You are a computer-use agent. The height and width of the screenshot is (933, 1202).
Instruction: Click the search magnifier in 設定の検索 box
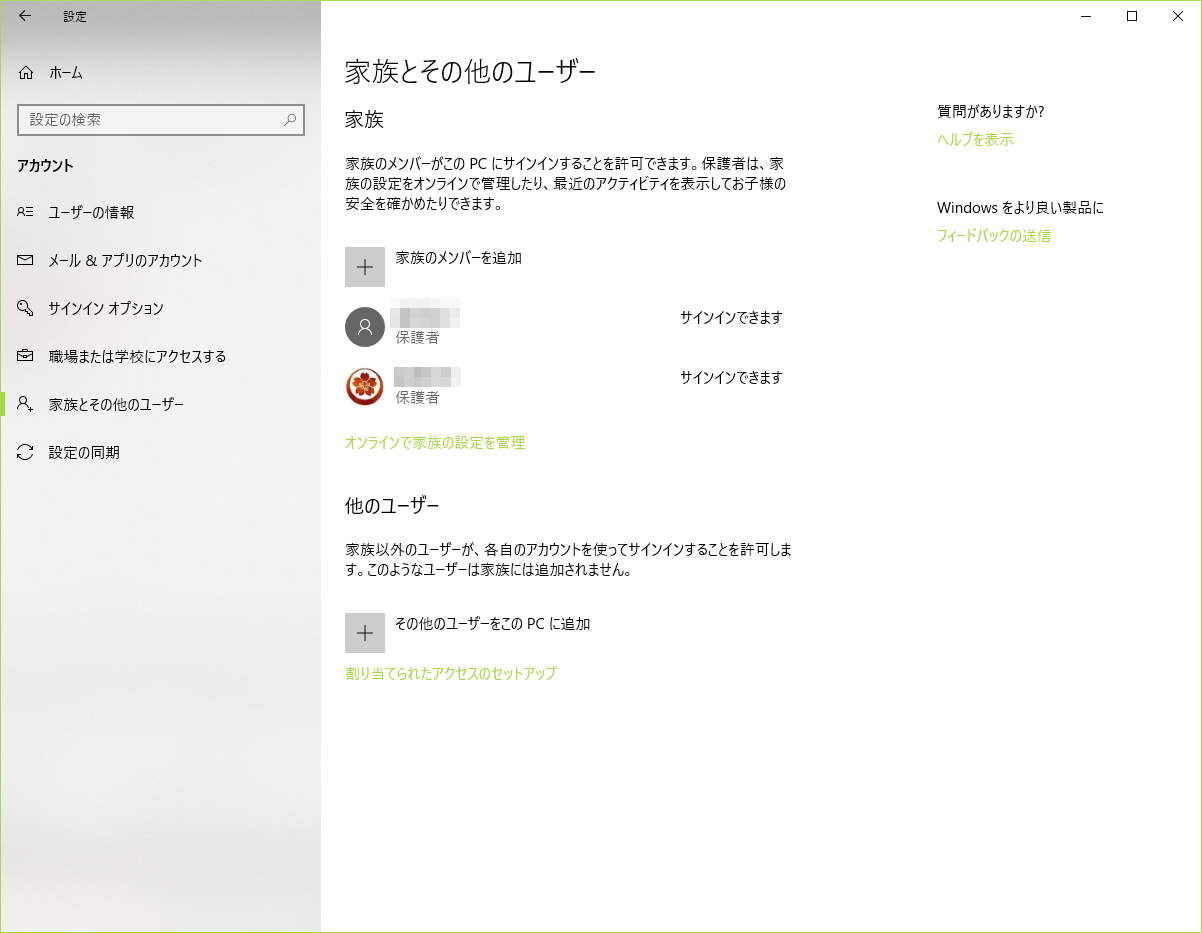click(x=289, y=119)
